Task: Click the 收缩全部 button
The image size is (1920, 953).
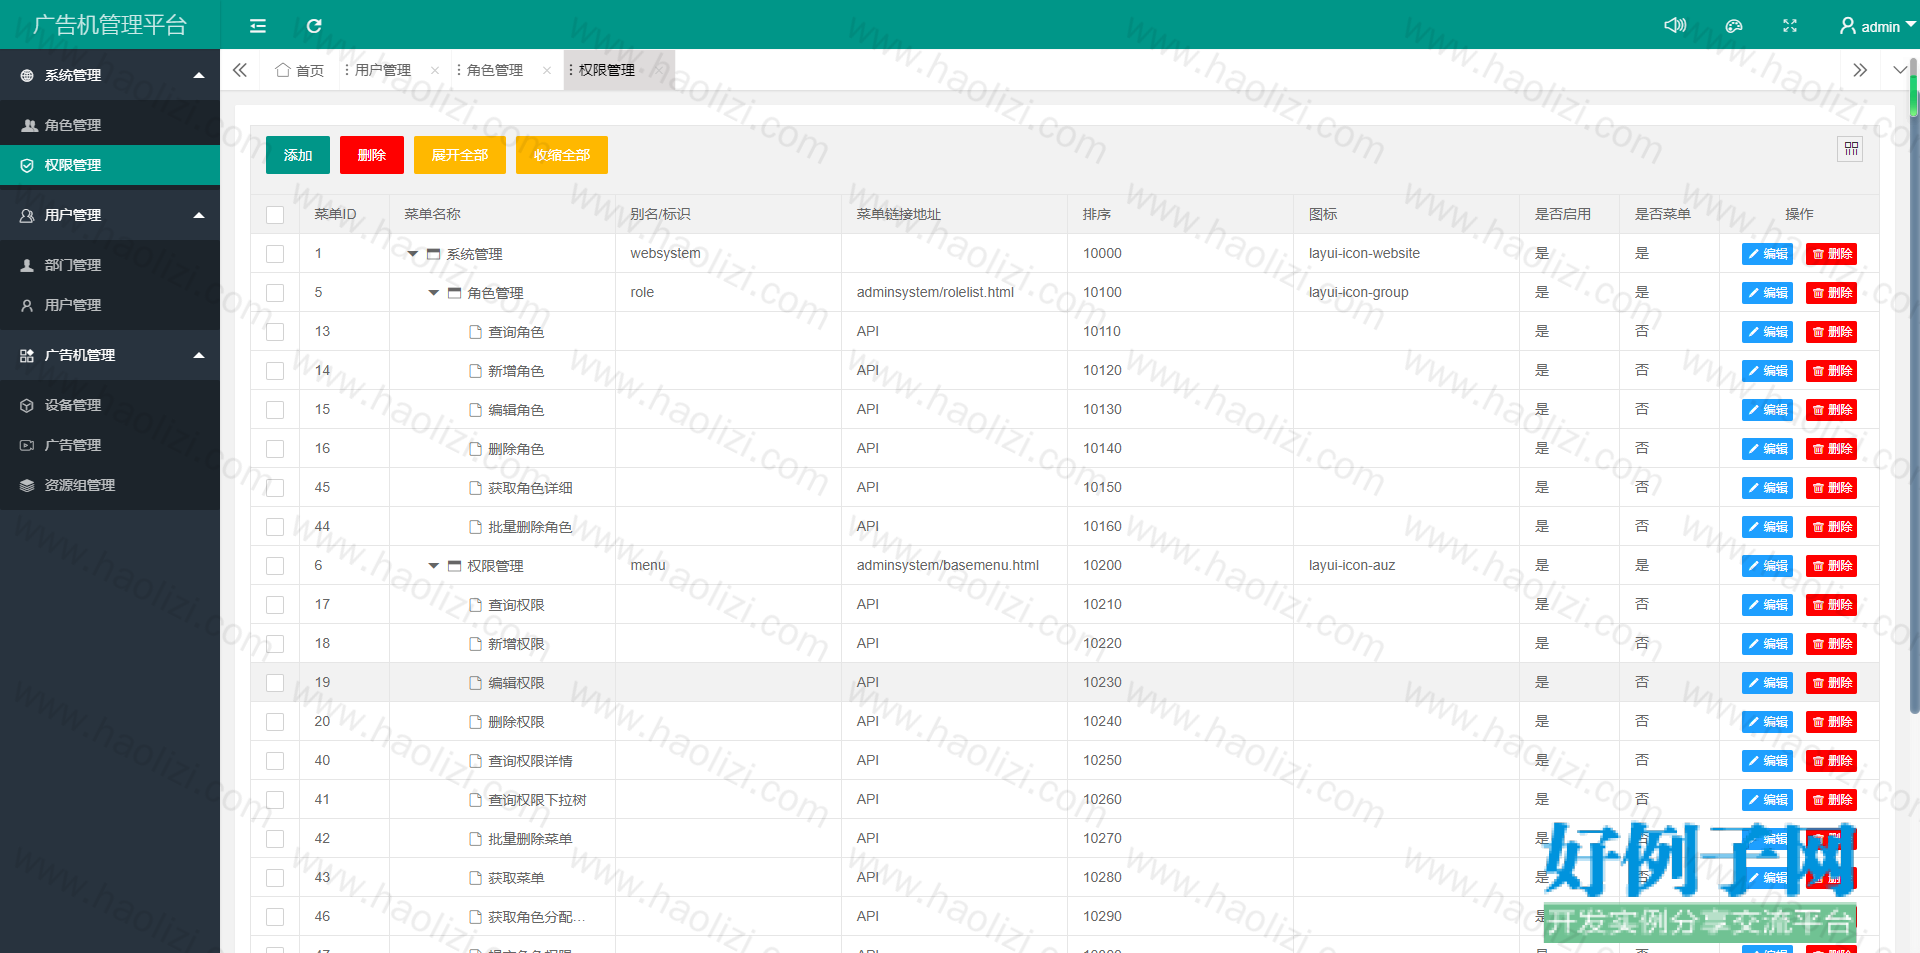Action: tap(562, 155)
